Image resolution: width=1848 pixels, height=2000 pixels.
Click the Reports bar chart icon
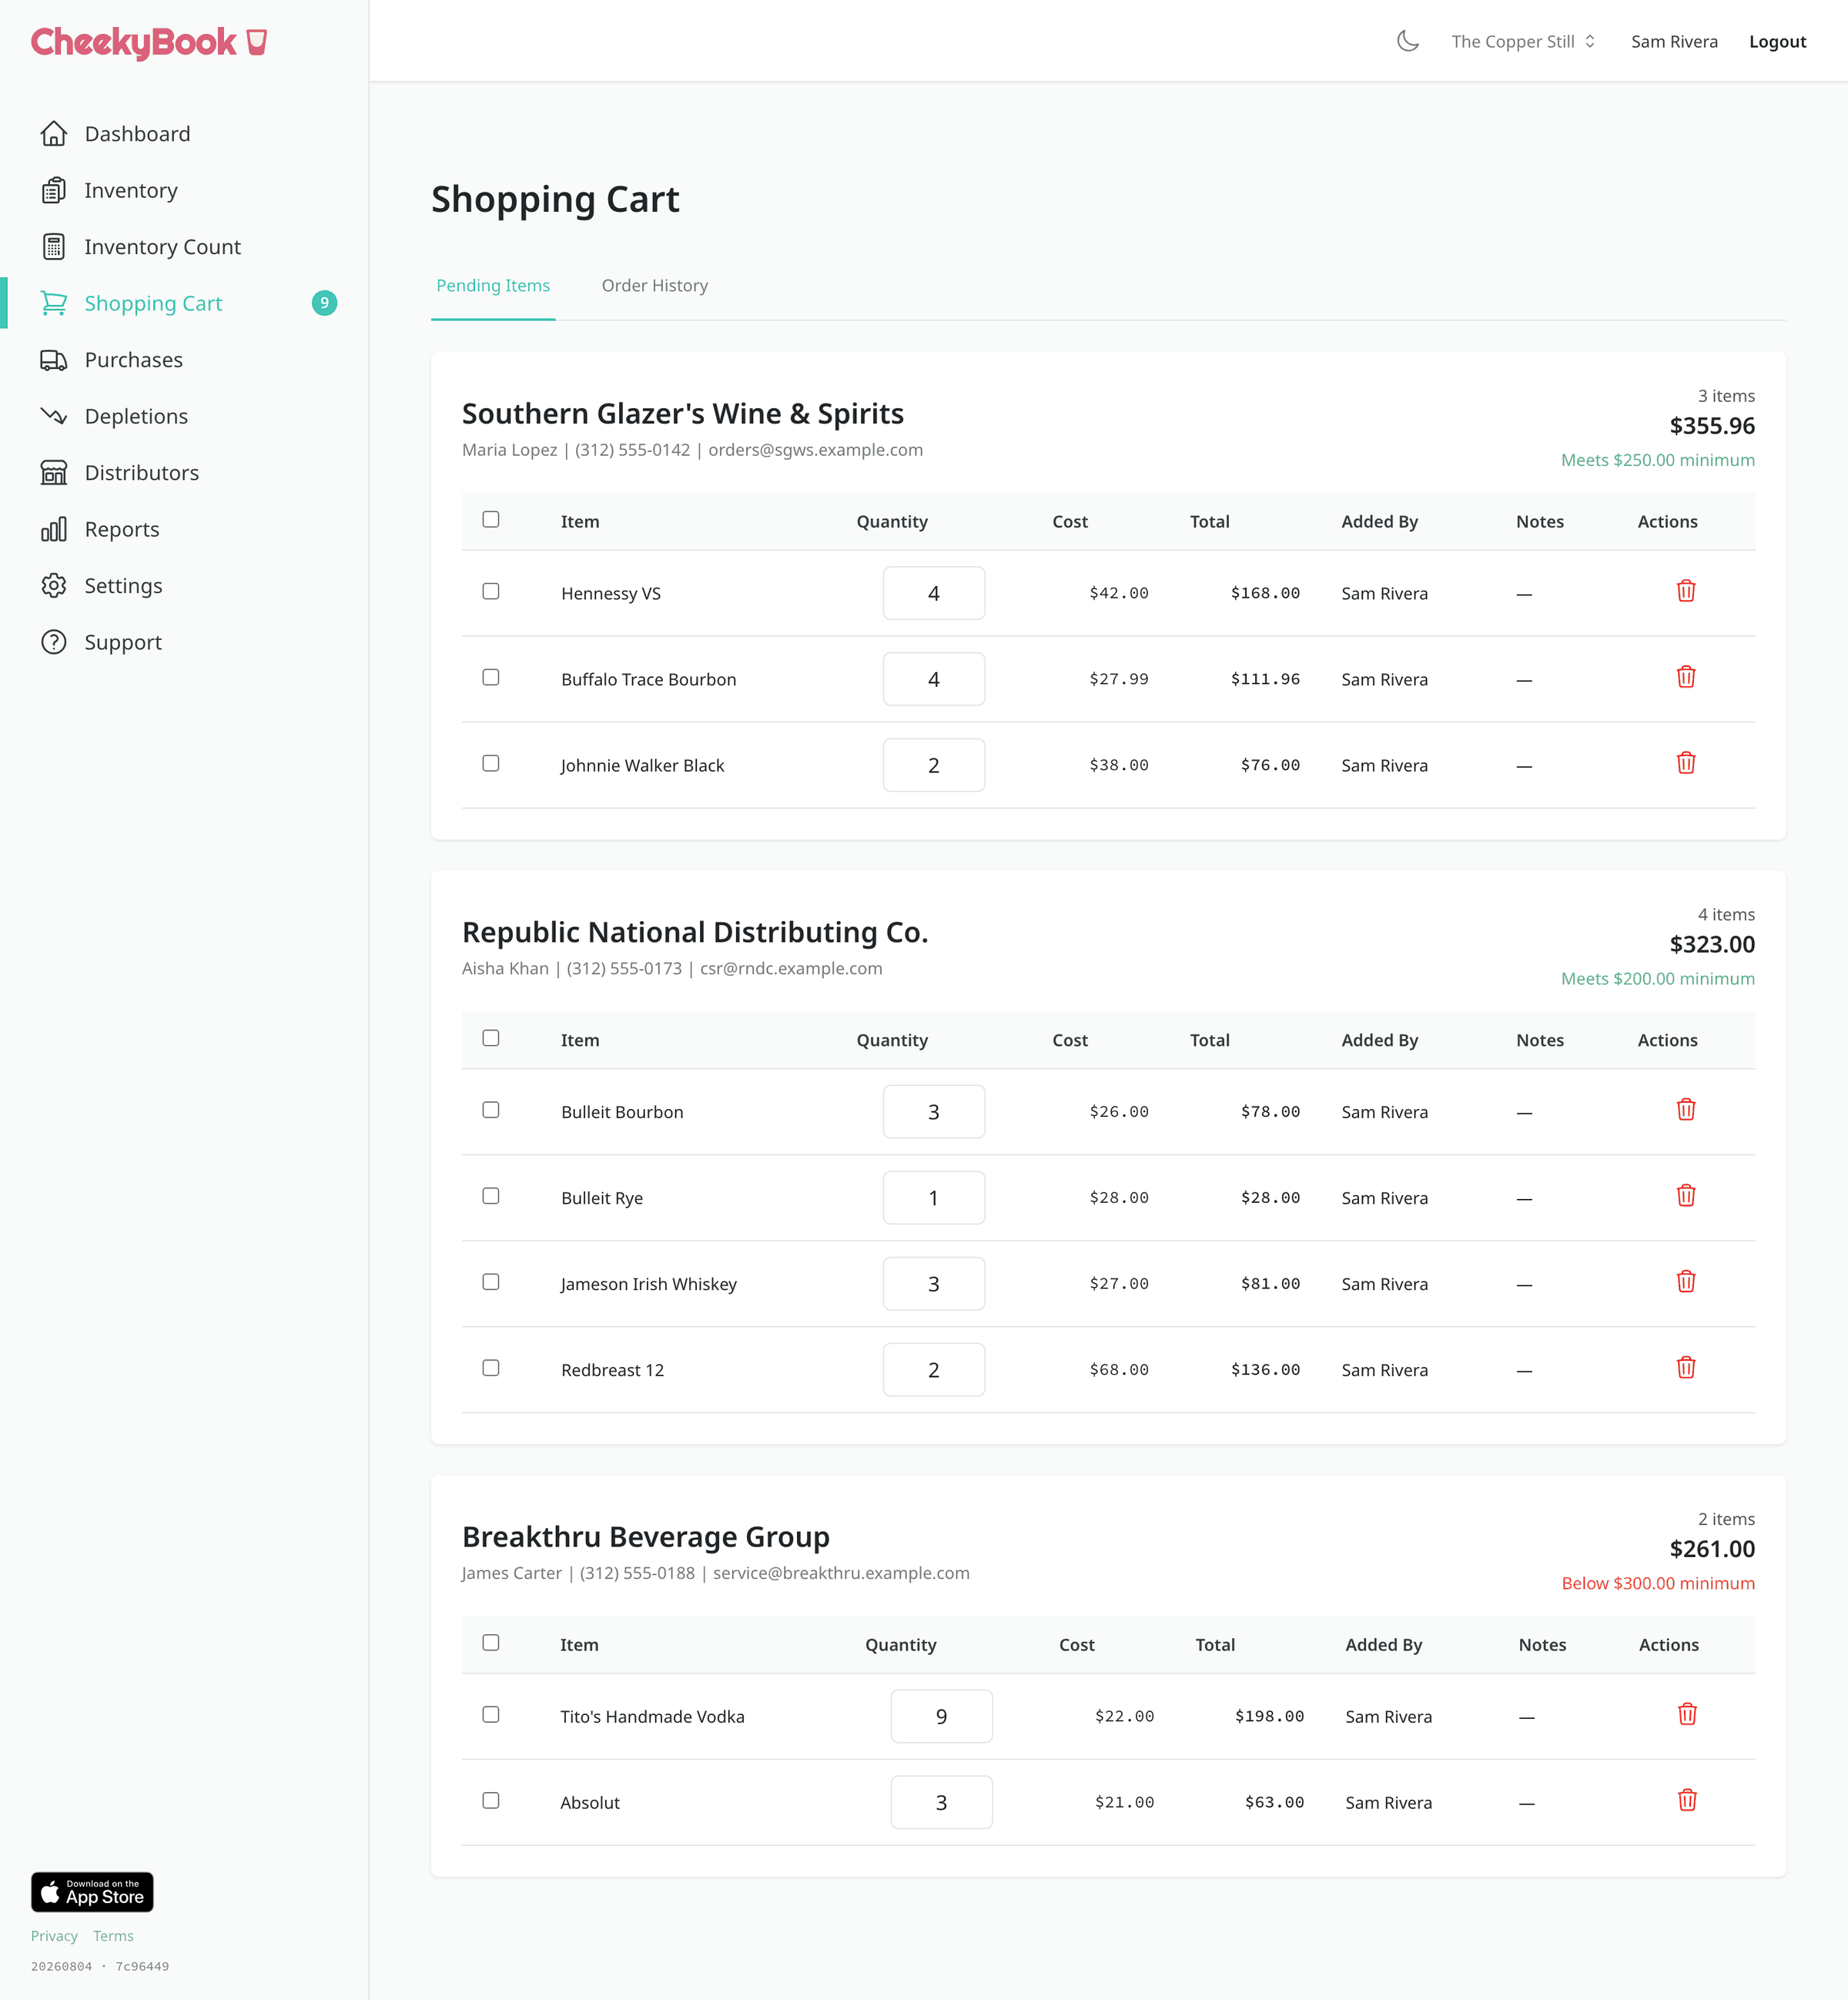54,529
